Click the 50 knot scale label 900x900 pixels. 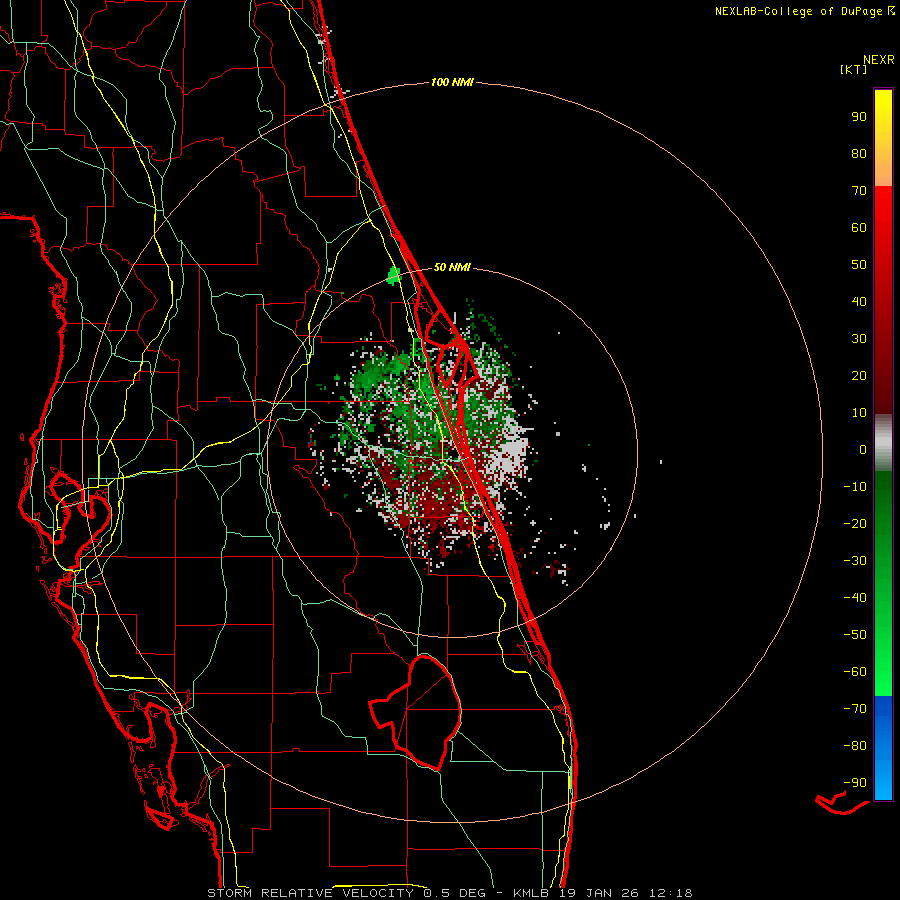click(859, 265)
